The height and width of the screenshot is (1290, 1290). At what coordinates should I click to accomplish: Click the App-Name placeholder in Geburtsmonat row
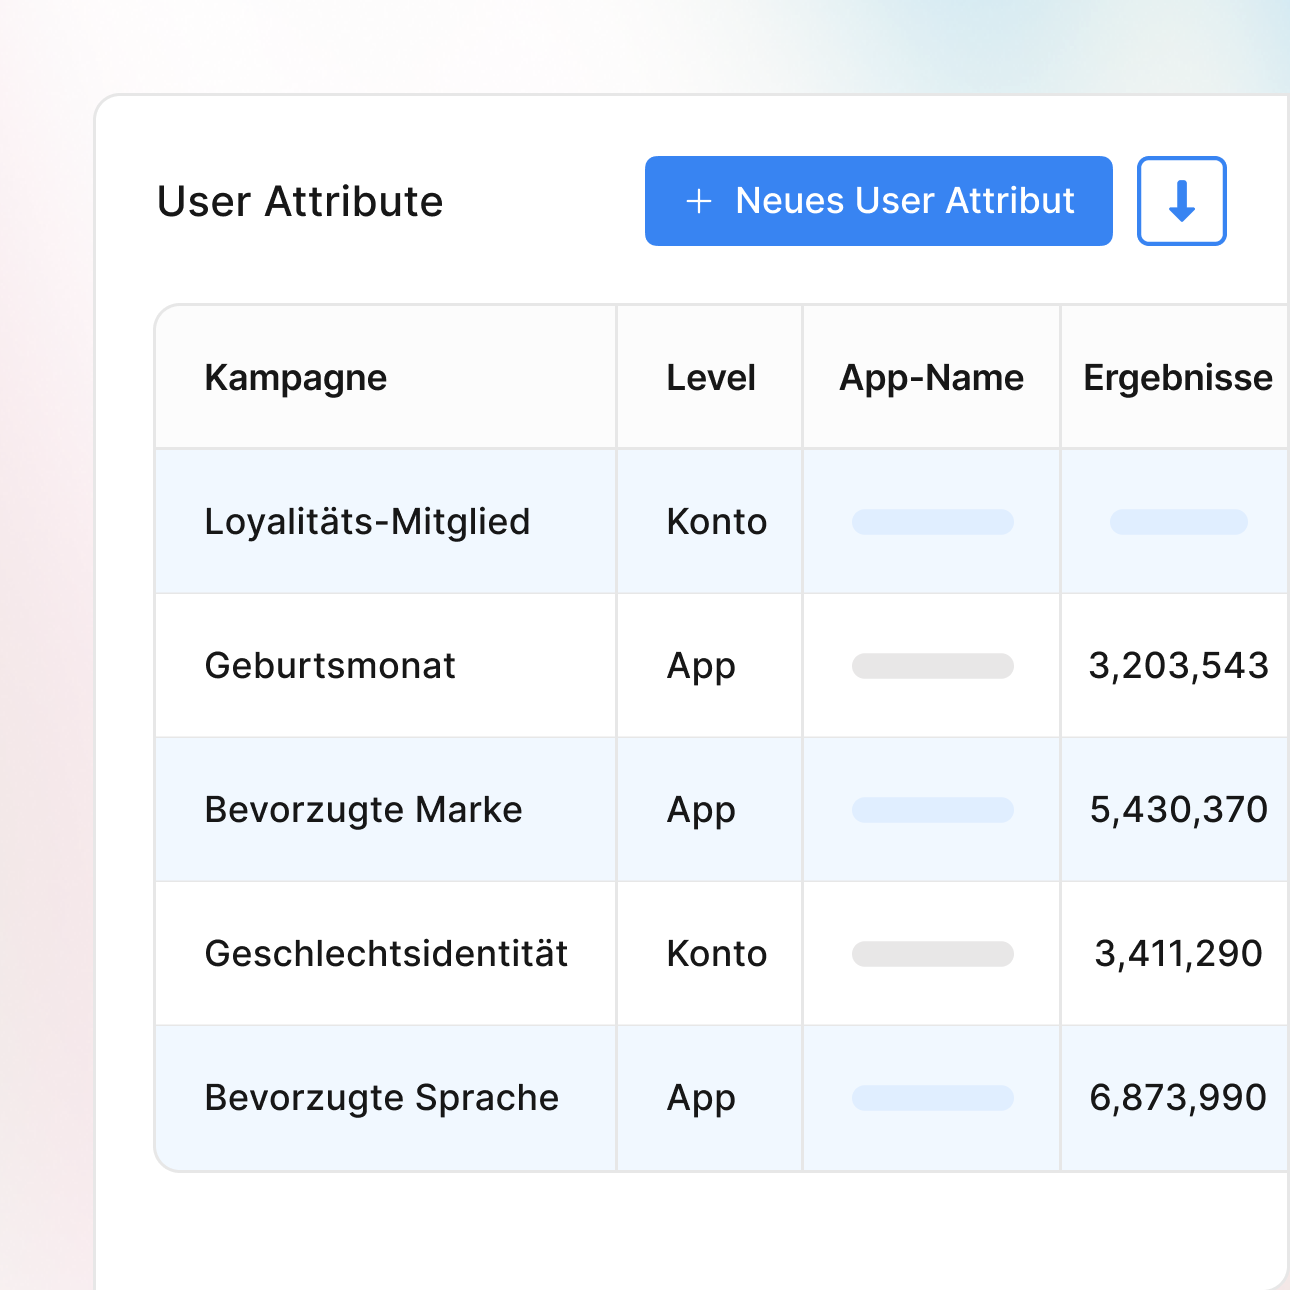click(x=932, y=666)
